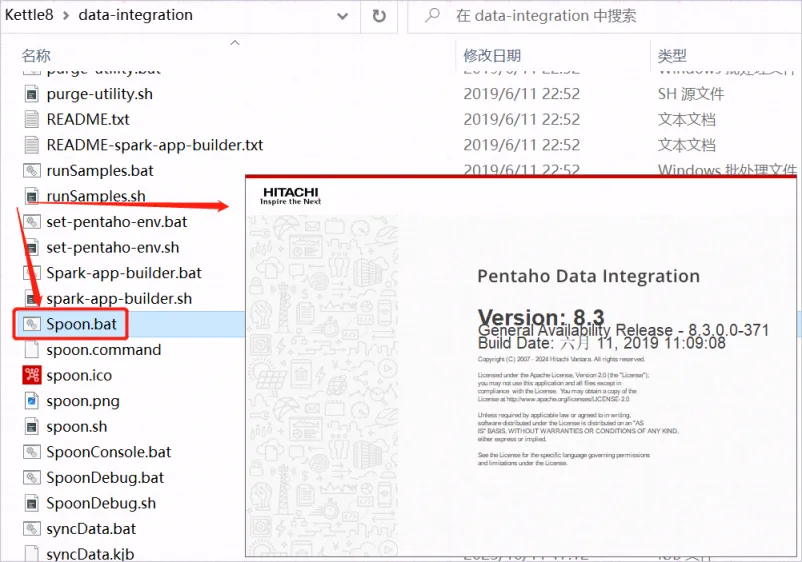Select the file name runSamples.sh
This screenshot has height=562, width=802.
96,196
